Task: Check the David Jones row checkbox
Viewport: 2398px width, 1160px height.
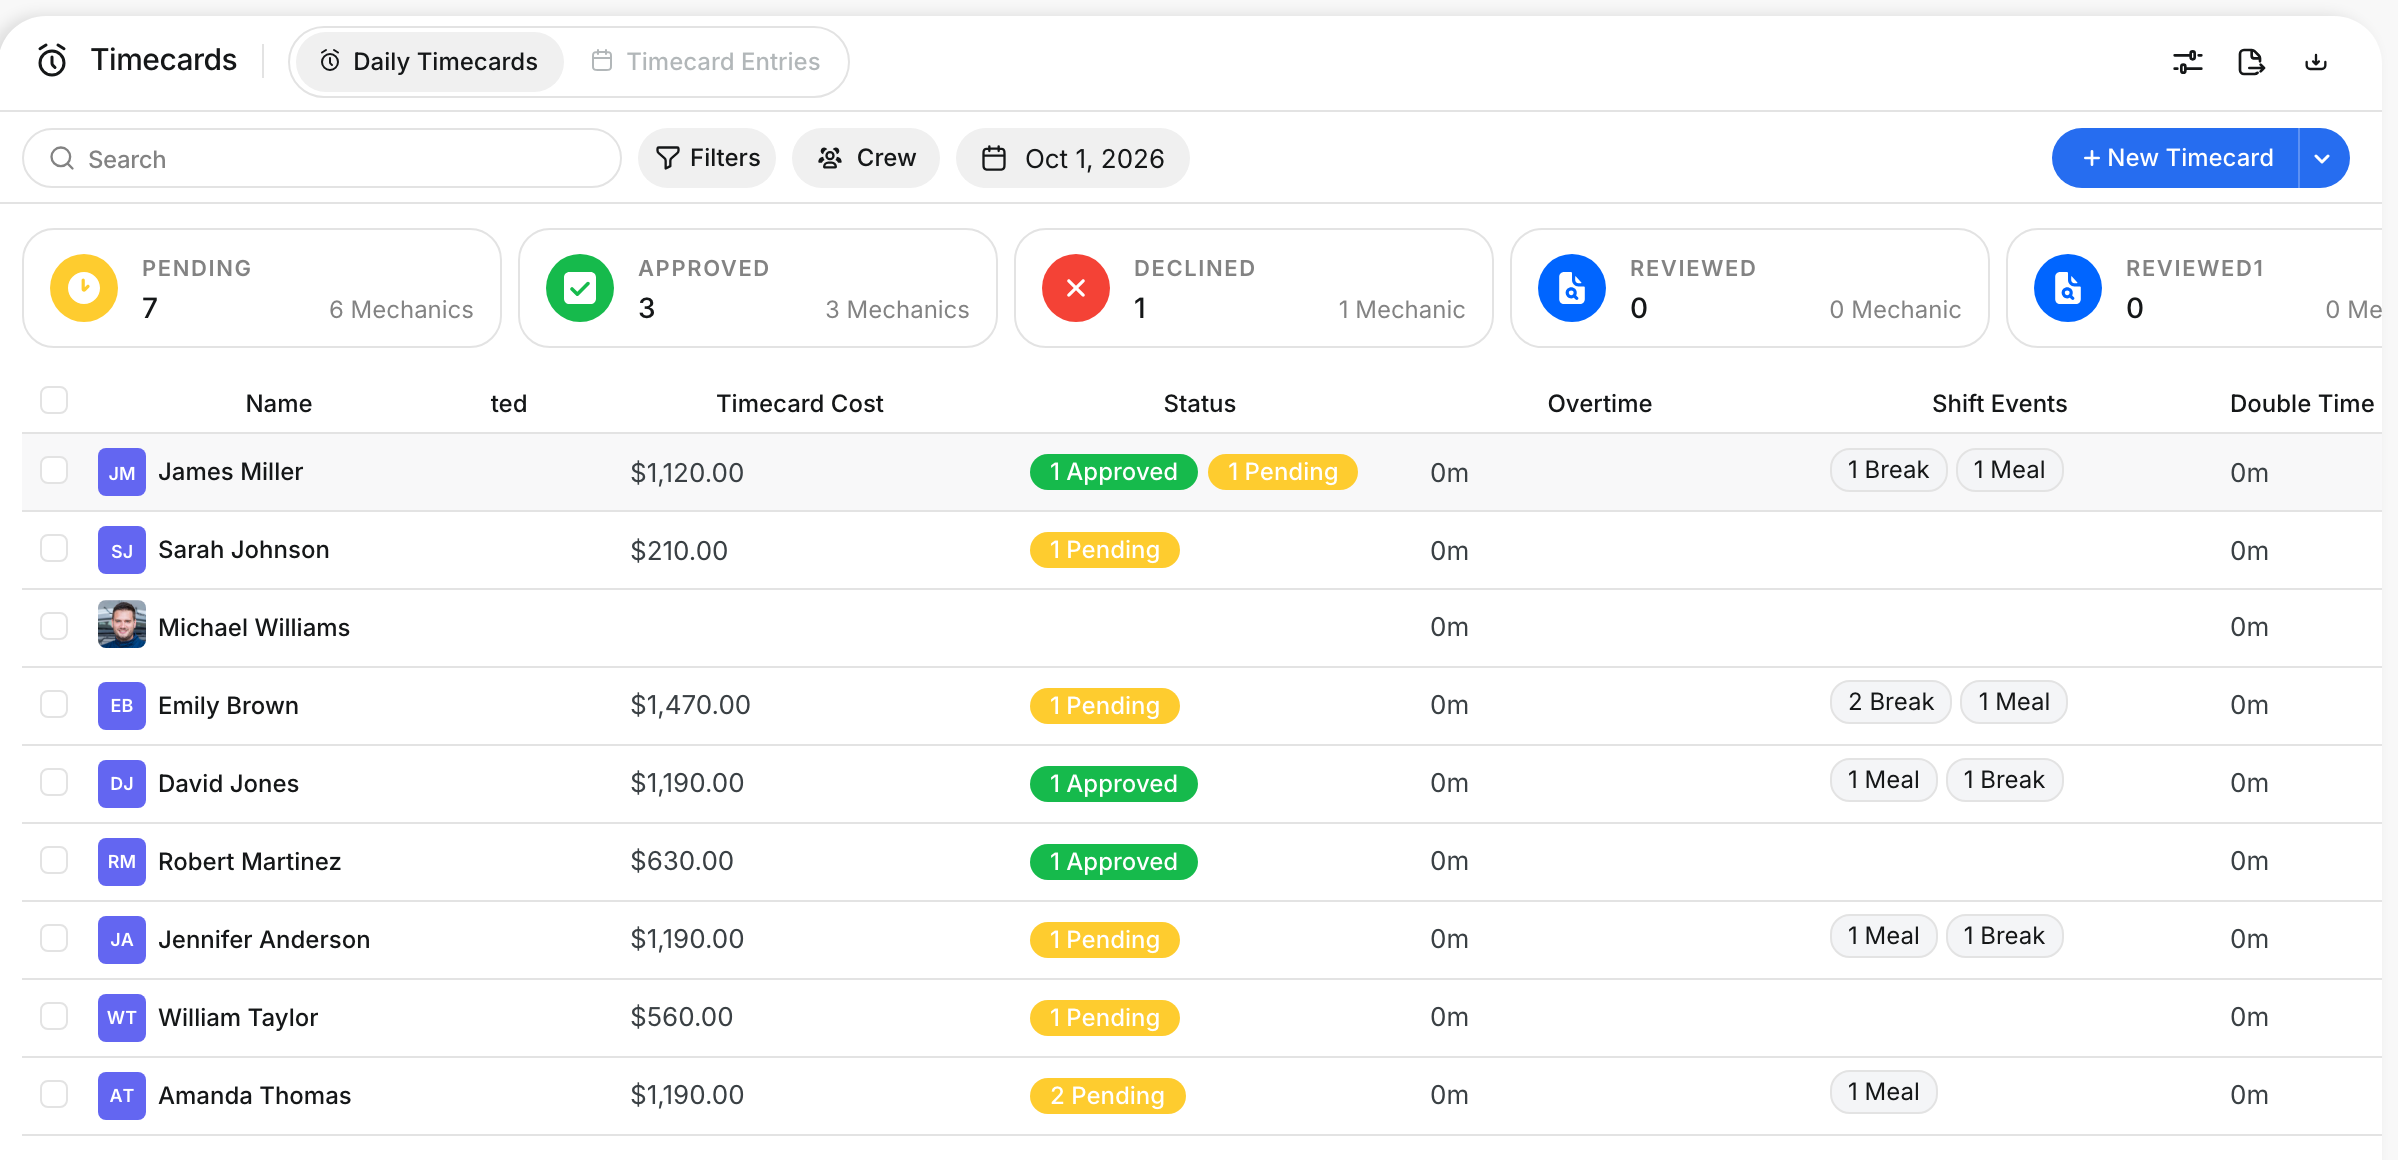Action: click(x=54, y=782)
